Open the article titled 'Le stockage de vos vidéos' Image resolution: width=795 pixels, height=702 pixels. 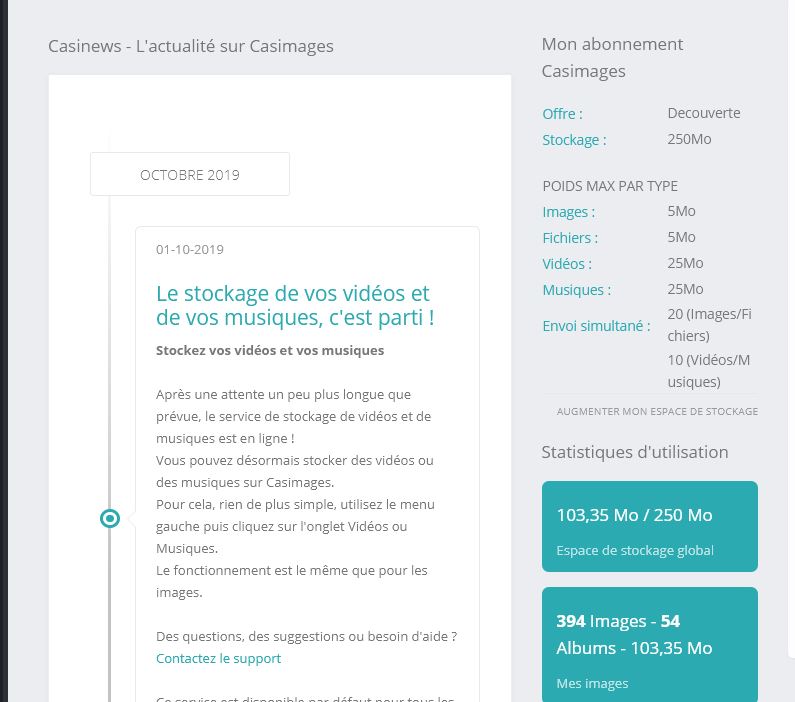[295, 306]
